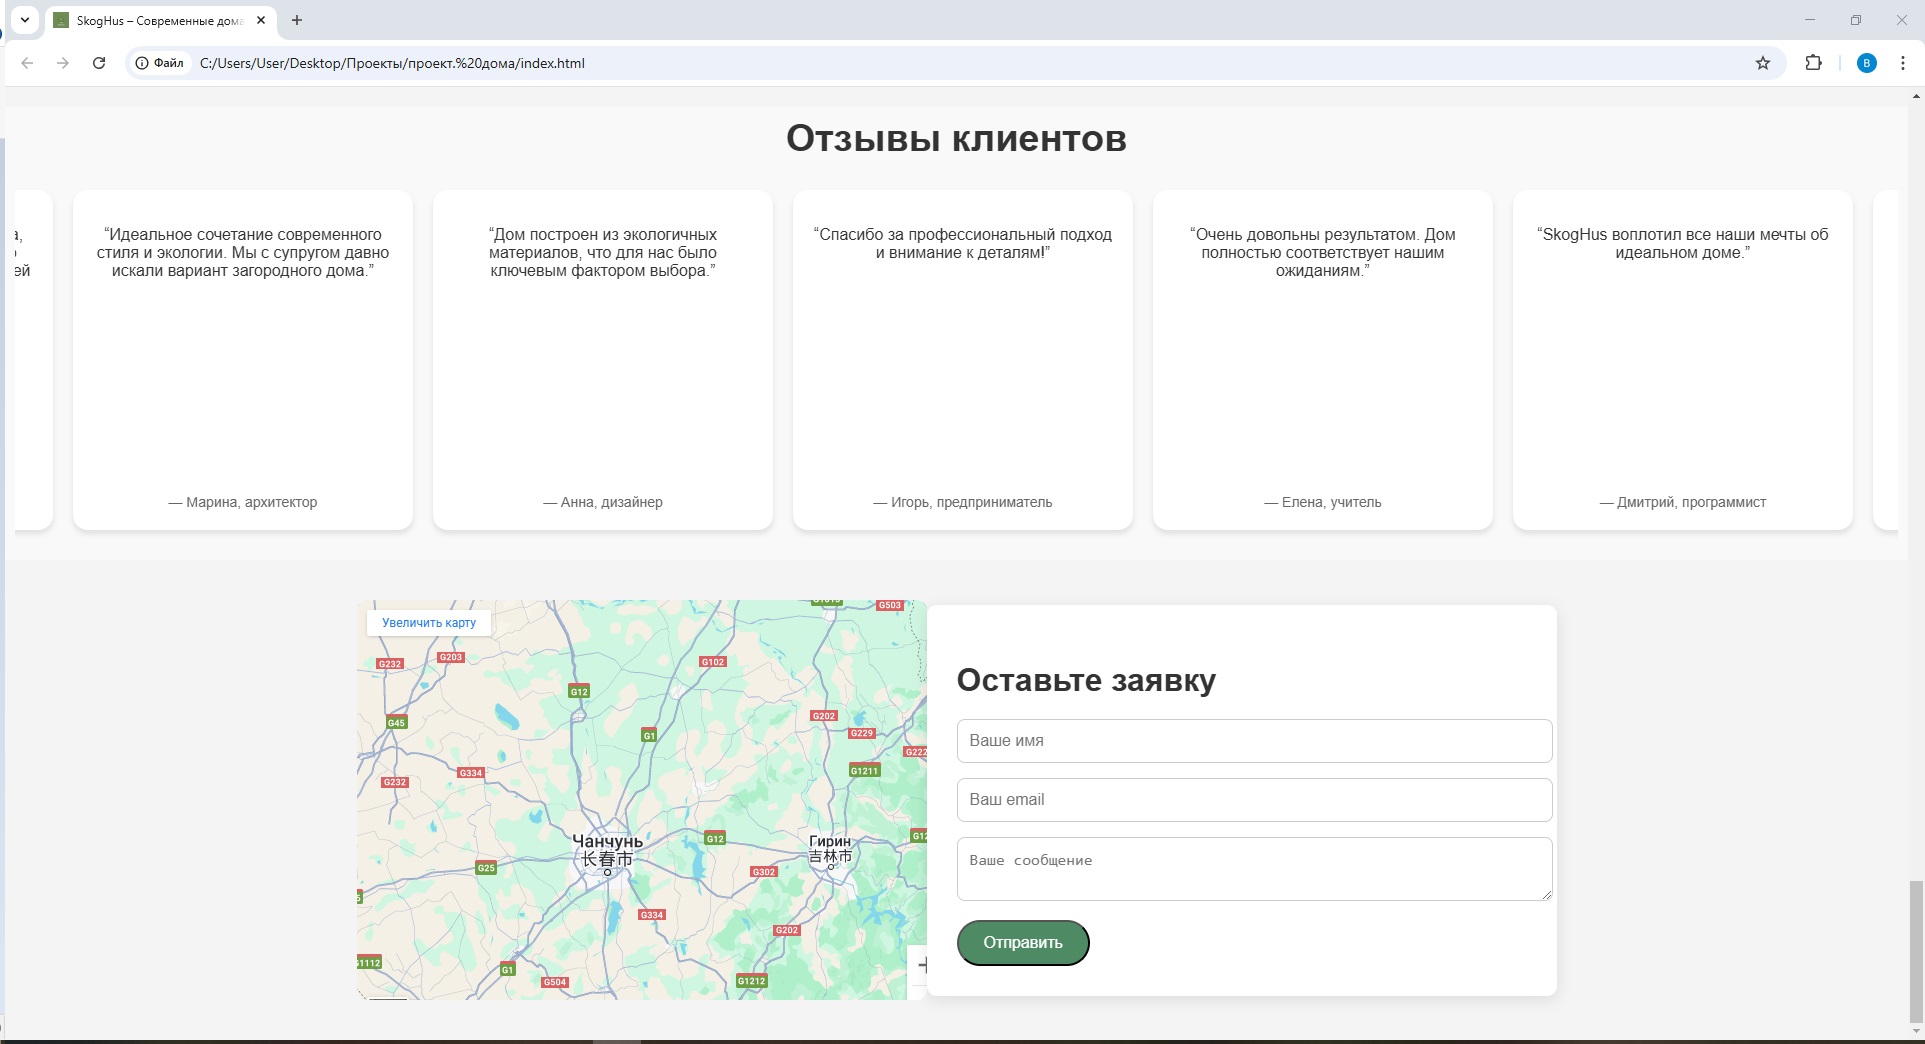Click the address bar URL
Image resolution: width=1925 pixels, height=1044 pixels.
tap(392, 63)
